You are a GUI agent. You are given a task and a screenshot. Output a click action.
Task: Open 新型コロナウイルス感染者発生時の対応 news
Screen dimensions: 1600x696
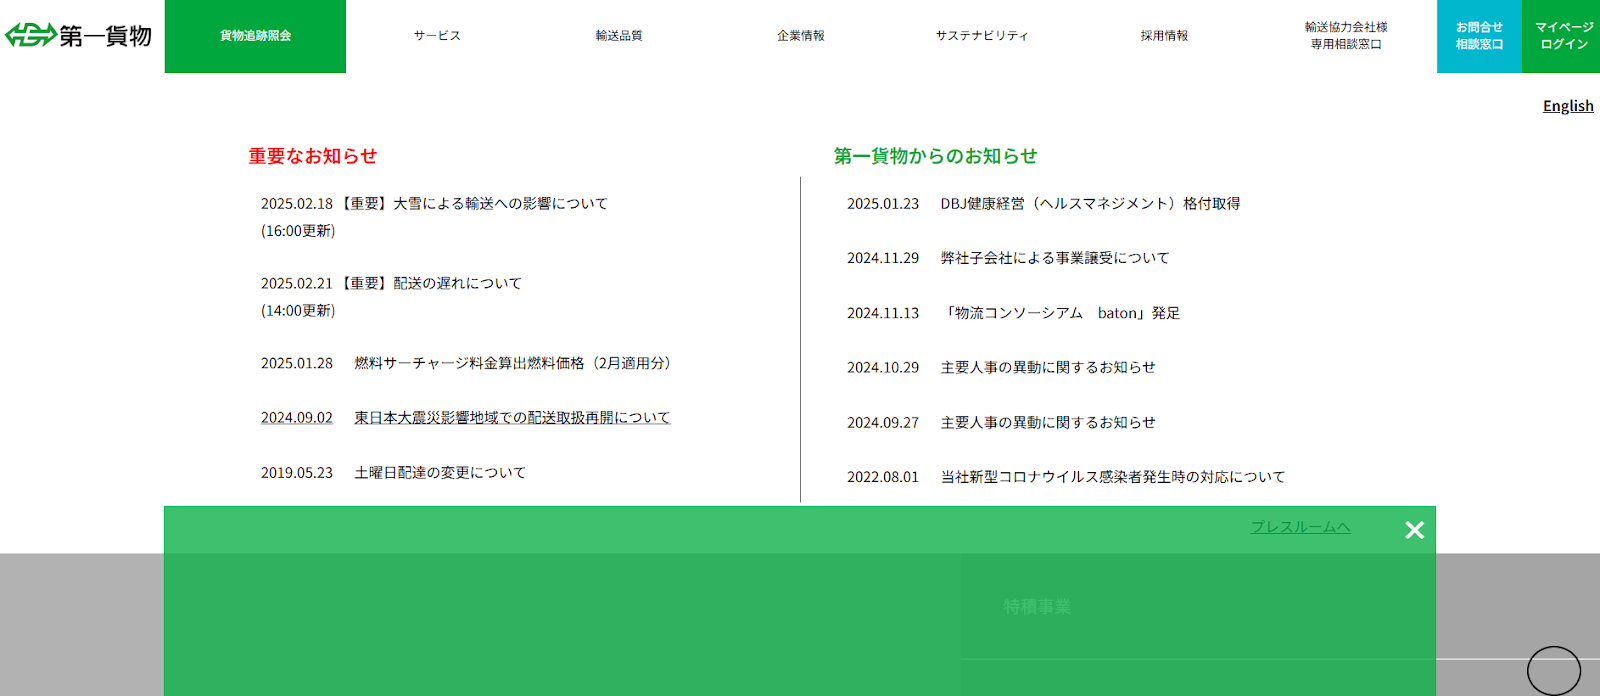[1066, 477]
